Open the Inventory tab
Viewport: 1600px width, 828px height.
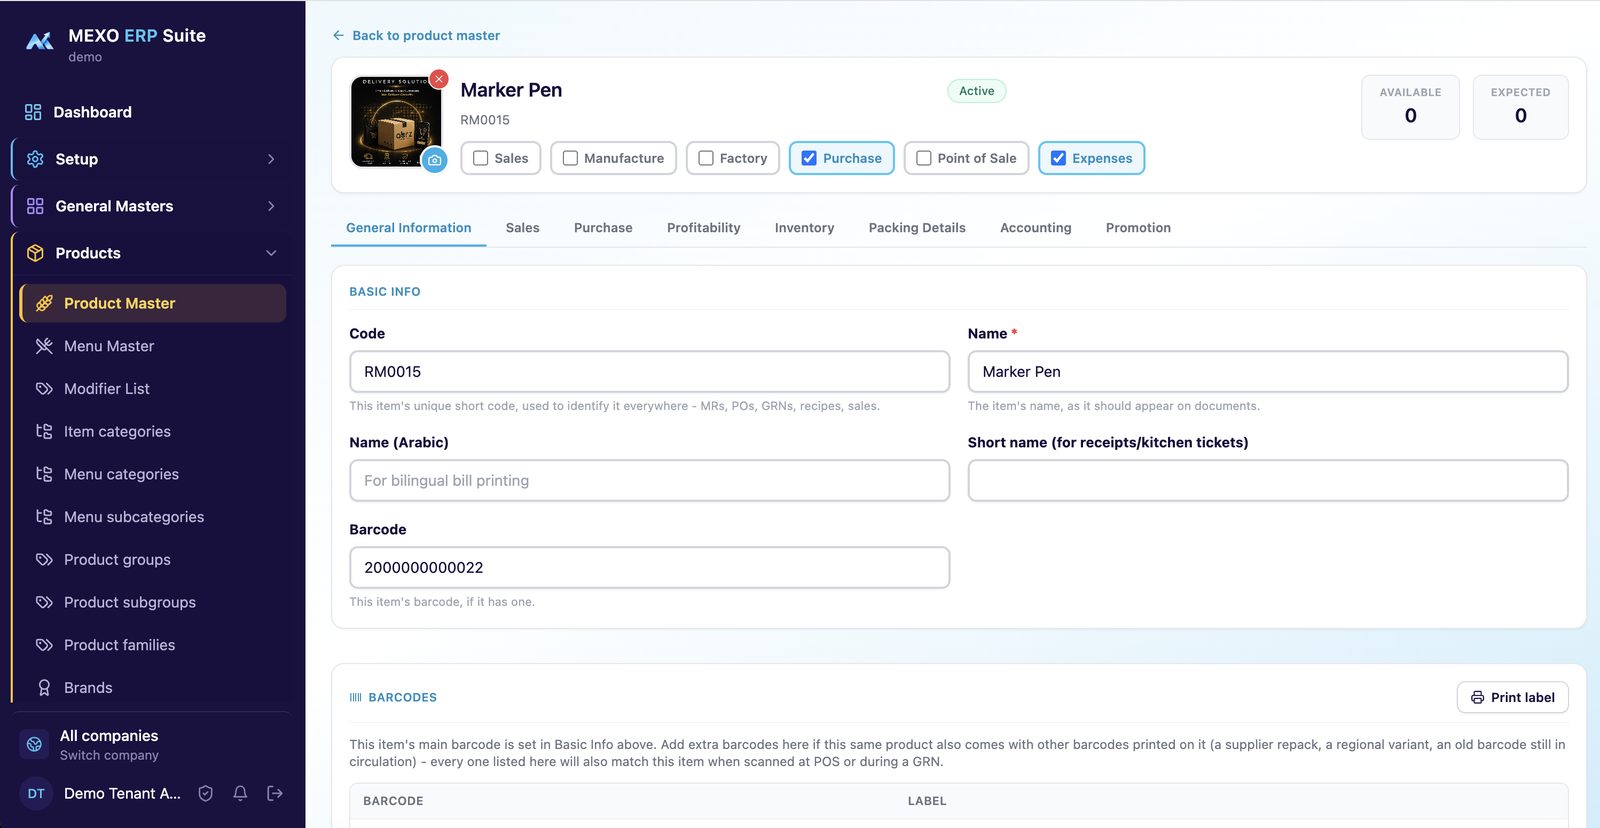[x=804, y=228]
